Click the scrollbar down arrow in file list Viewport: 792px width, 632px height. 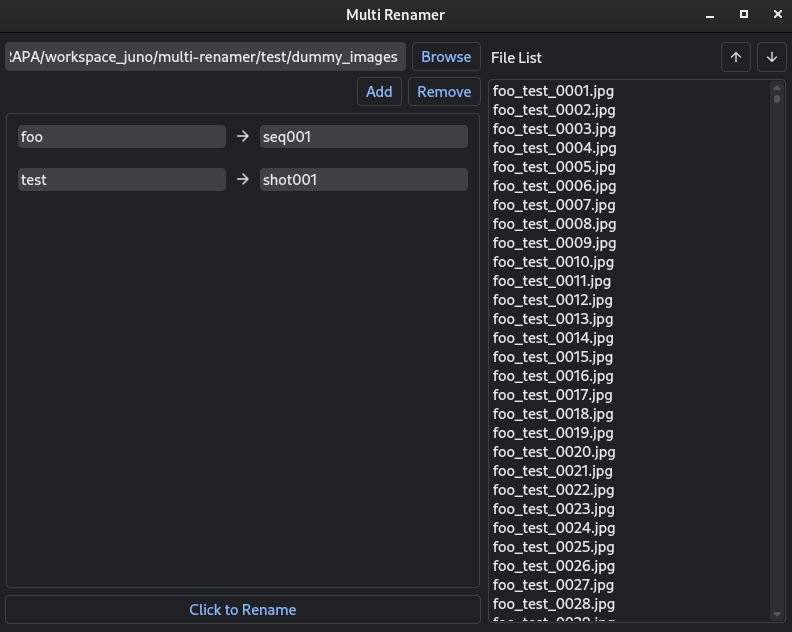click(777, 614)
